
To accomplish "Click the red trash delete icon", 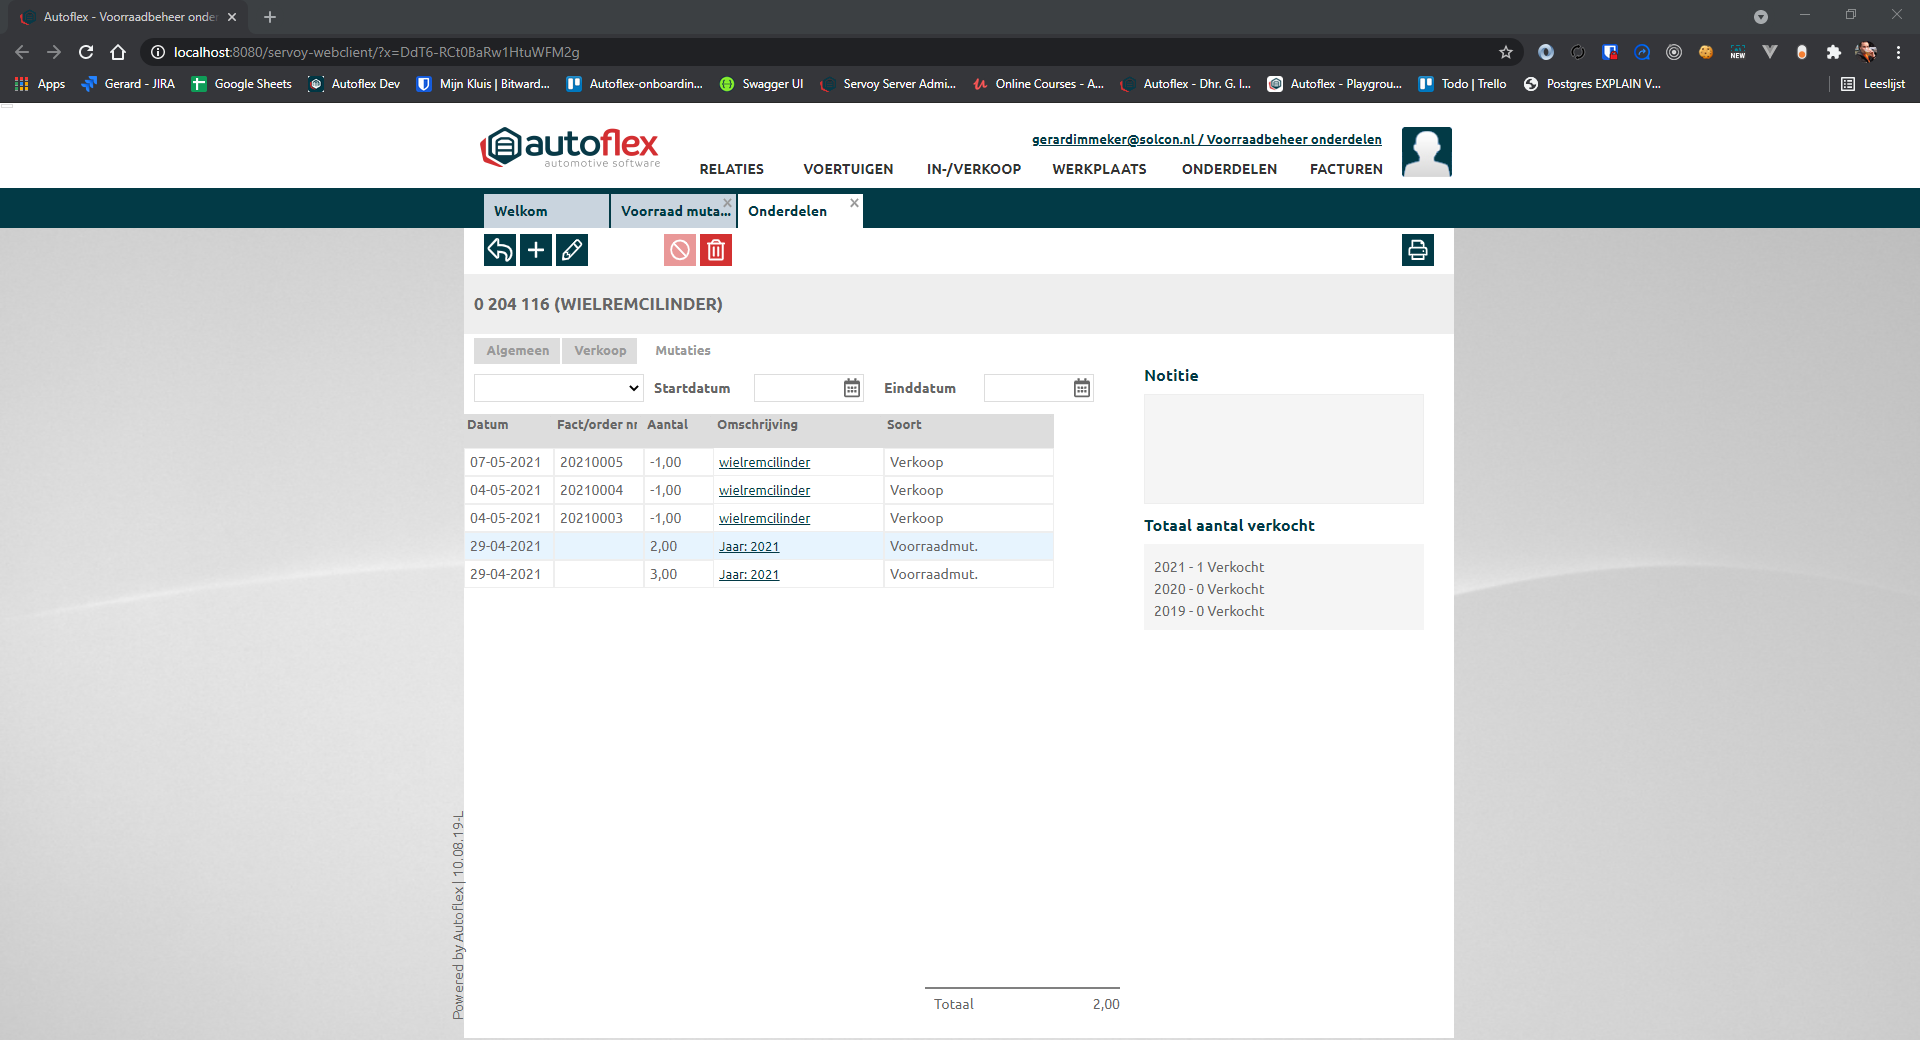I will tap(716, 250).
